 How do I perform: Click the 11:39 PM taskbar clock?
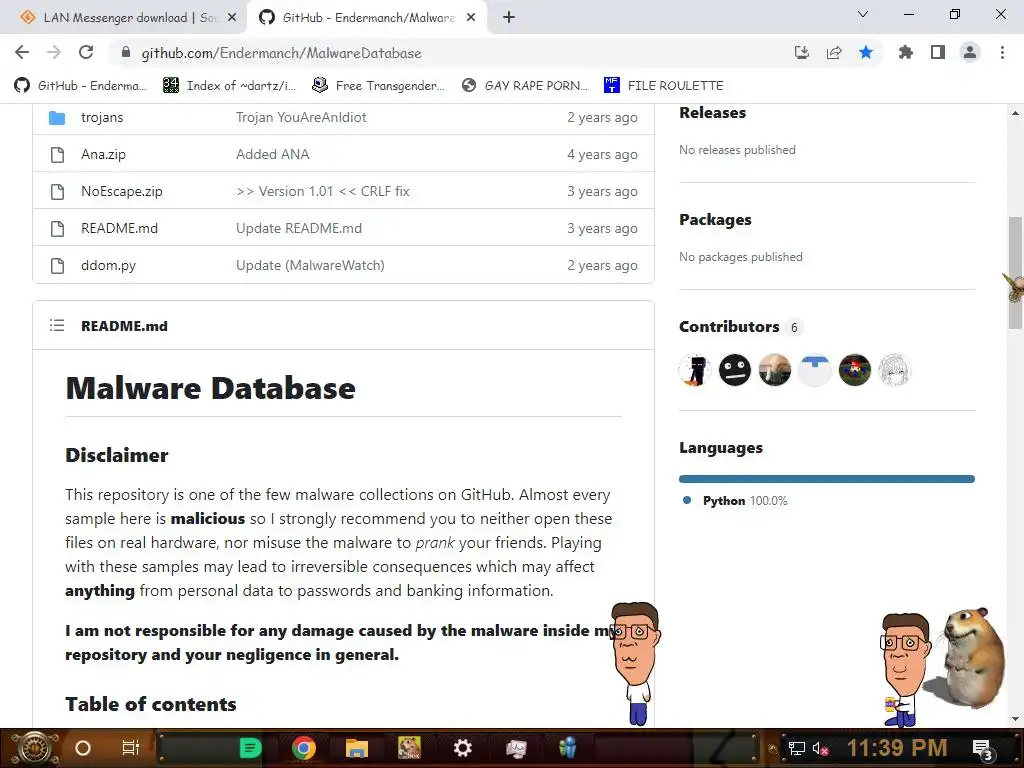(x=897, y=748)
